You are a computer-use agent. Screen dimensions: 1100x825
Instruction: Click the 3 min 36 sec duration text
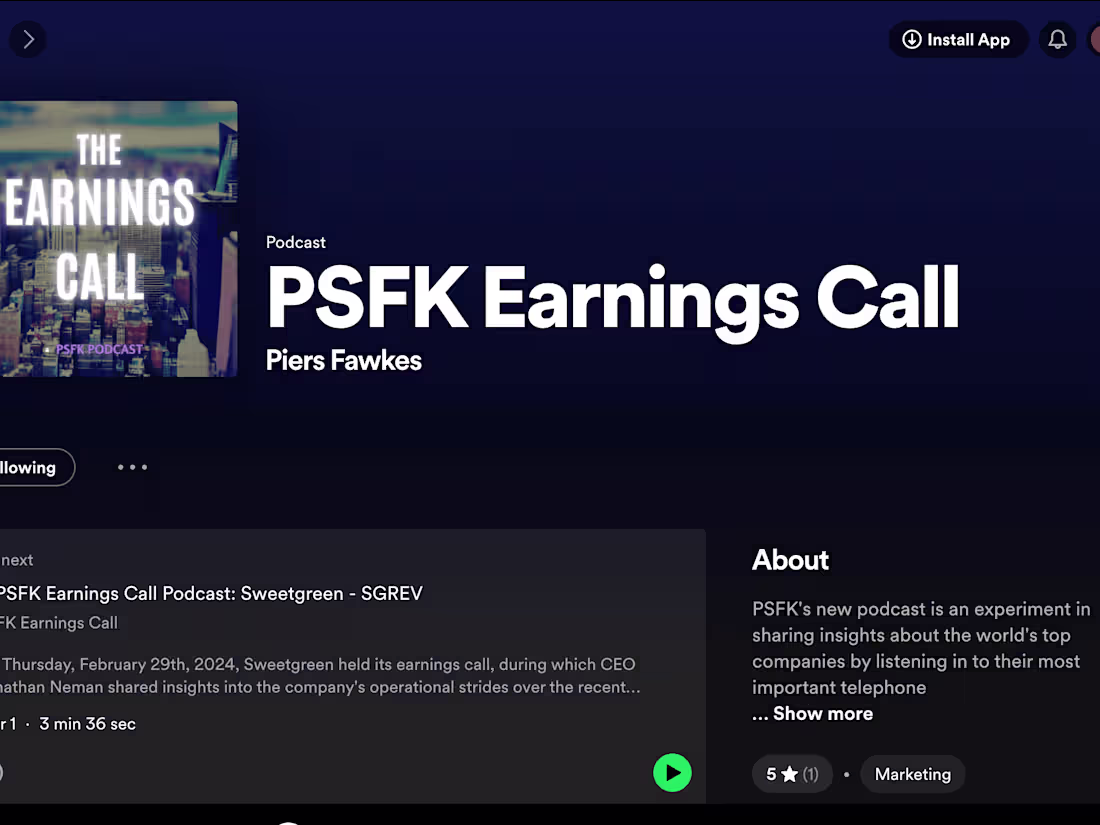(x=88, y=724)
